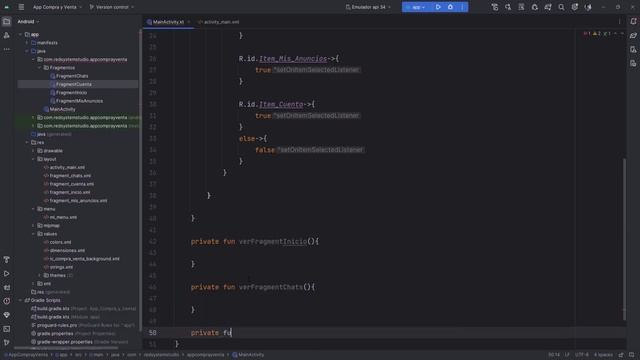Screen dimensions: 640x360
Task: Debug the app with the bug icon
Action: (450, 7)
